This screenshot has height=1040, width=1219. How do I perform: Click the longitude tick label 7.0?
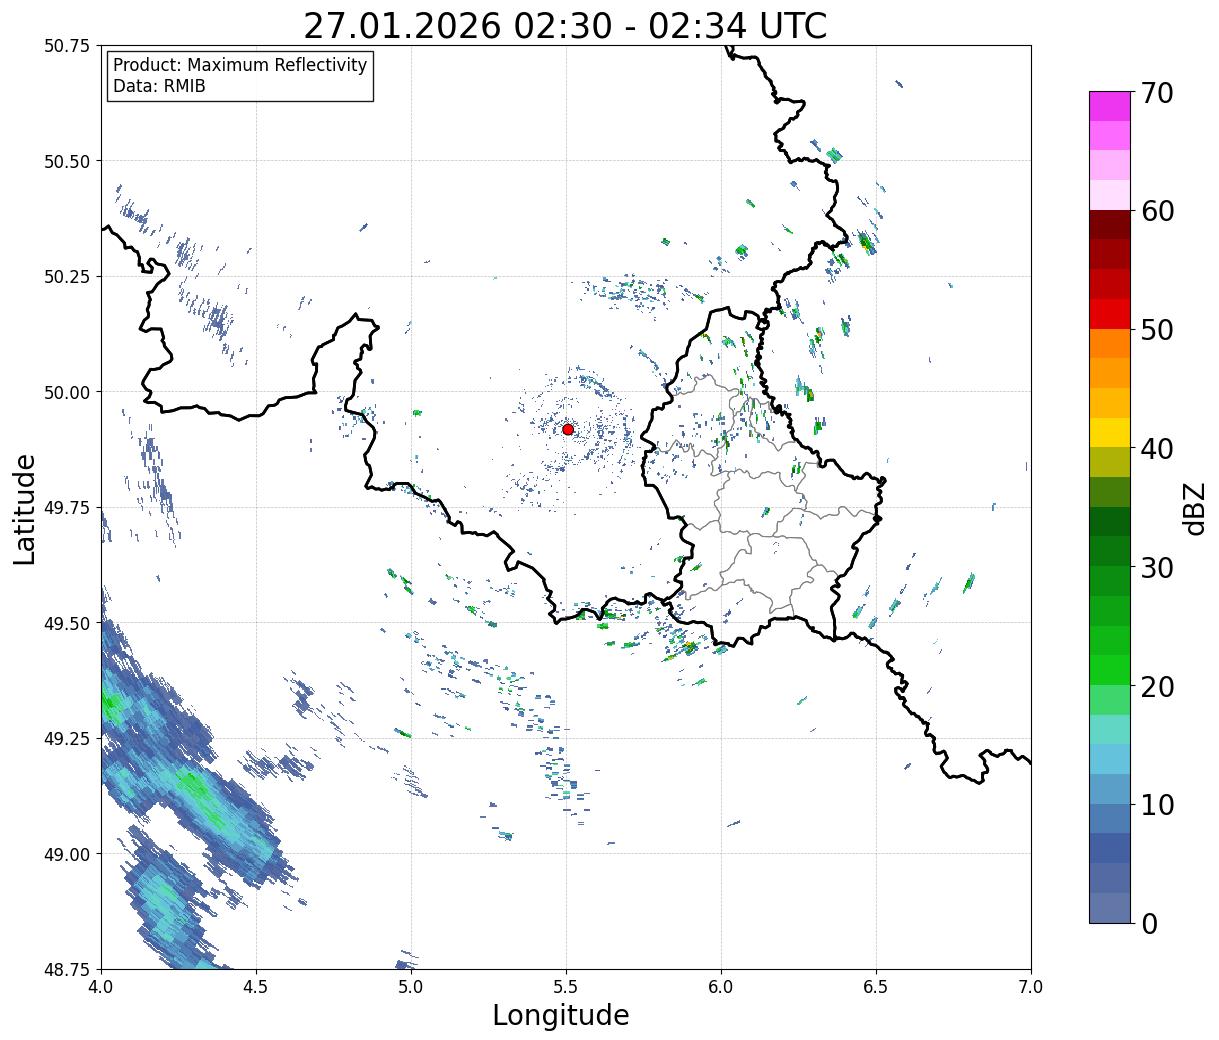coord(1031,987)
